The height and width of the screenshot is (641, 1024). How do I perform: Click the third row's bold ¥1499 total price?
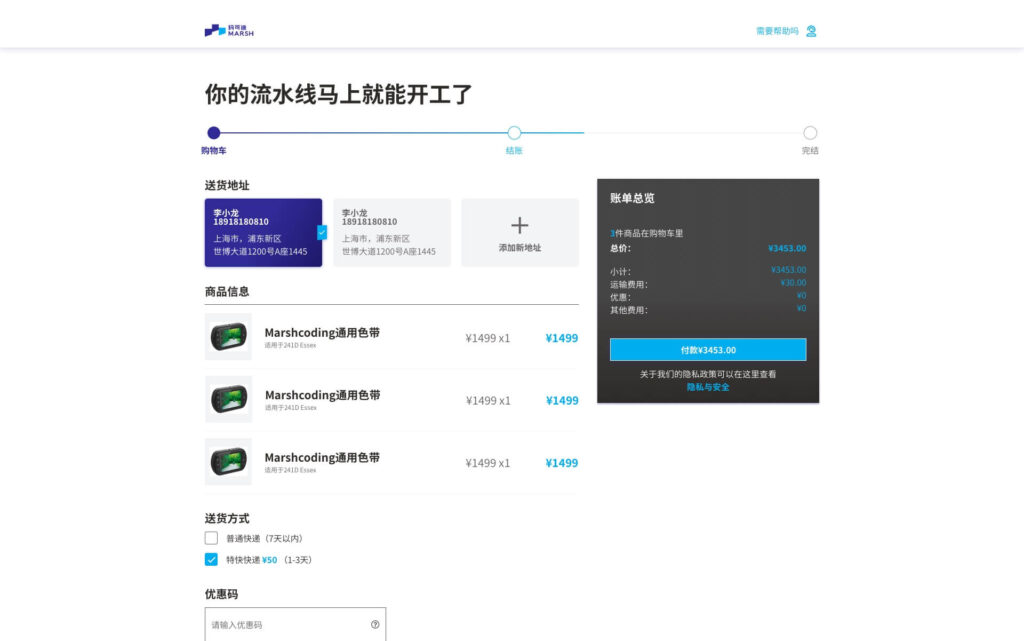coord(562,463)
